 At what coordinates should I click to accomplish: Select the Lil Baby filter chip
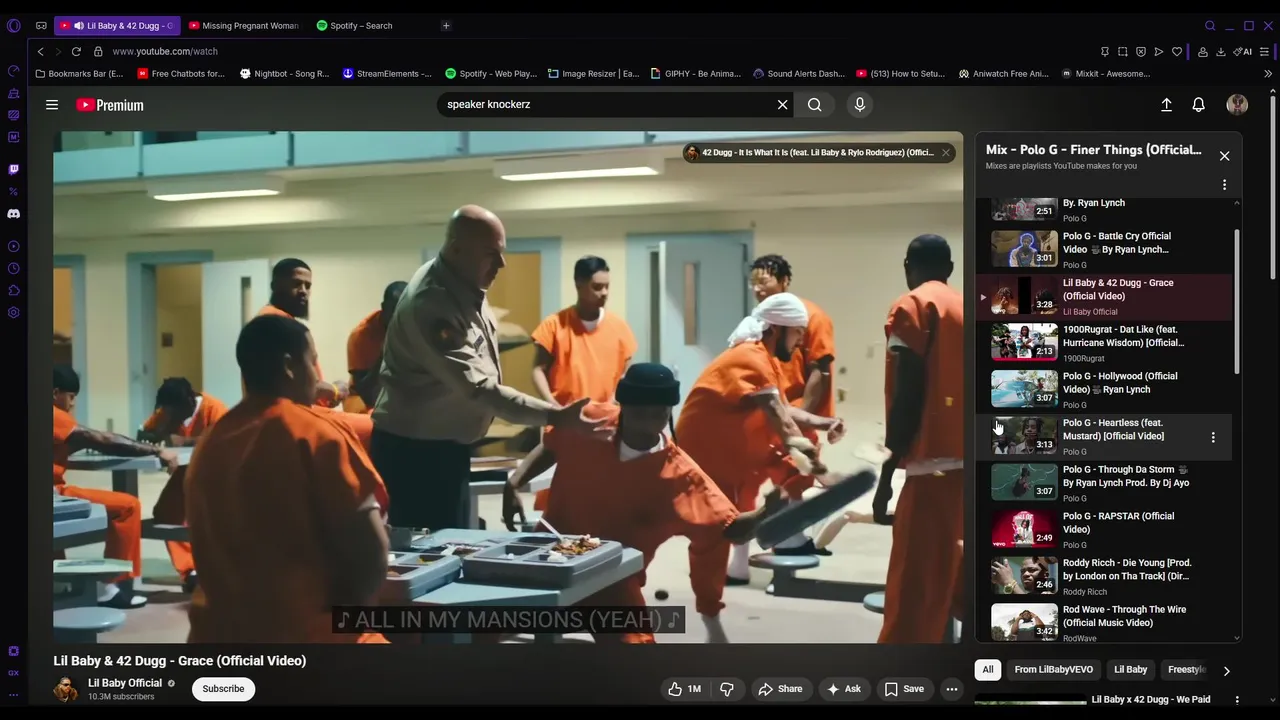(1130, 670)
